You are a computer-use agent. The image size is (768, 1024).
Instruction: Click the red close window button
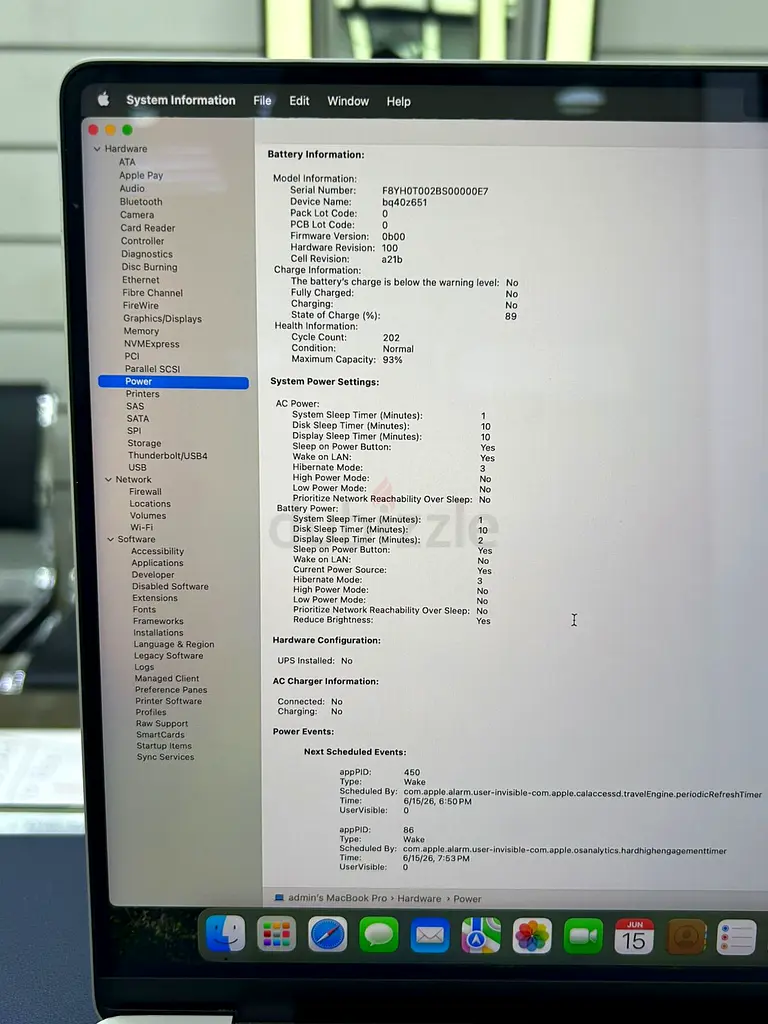click(93, 129)
